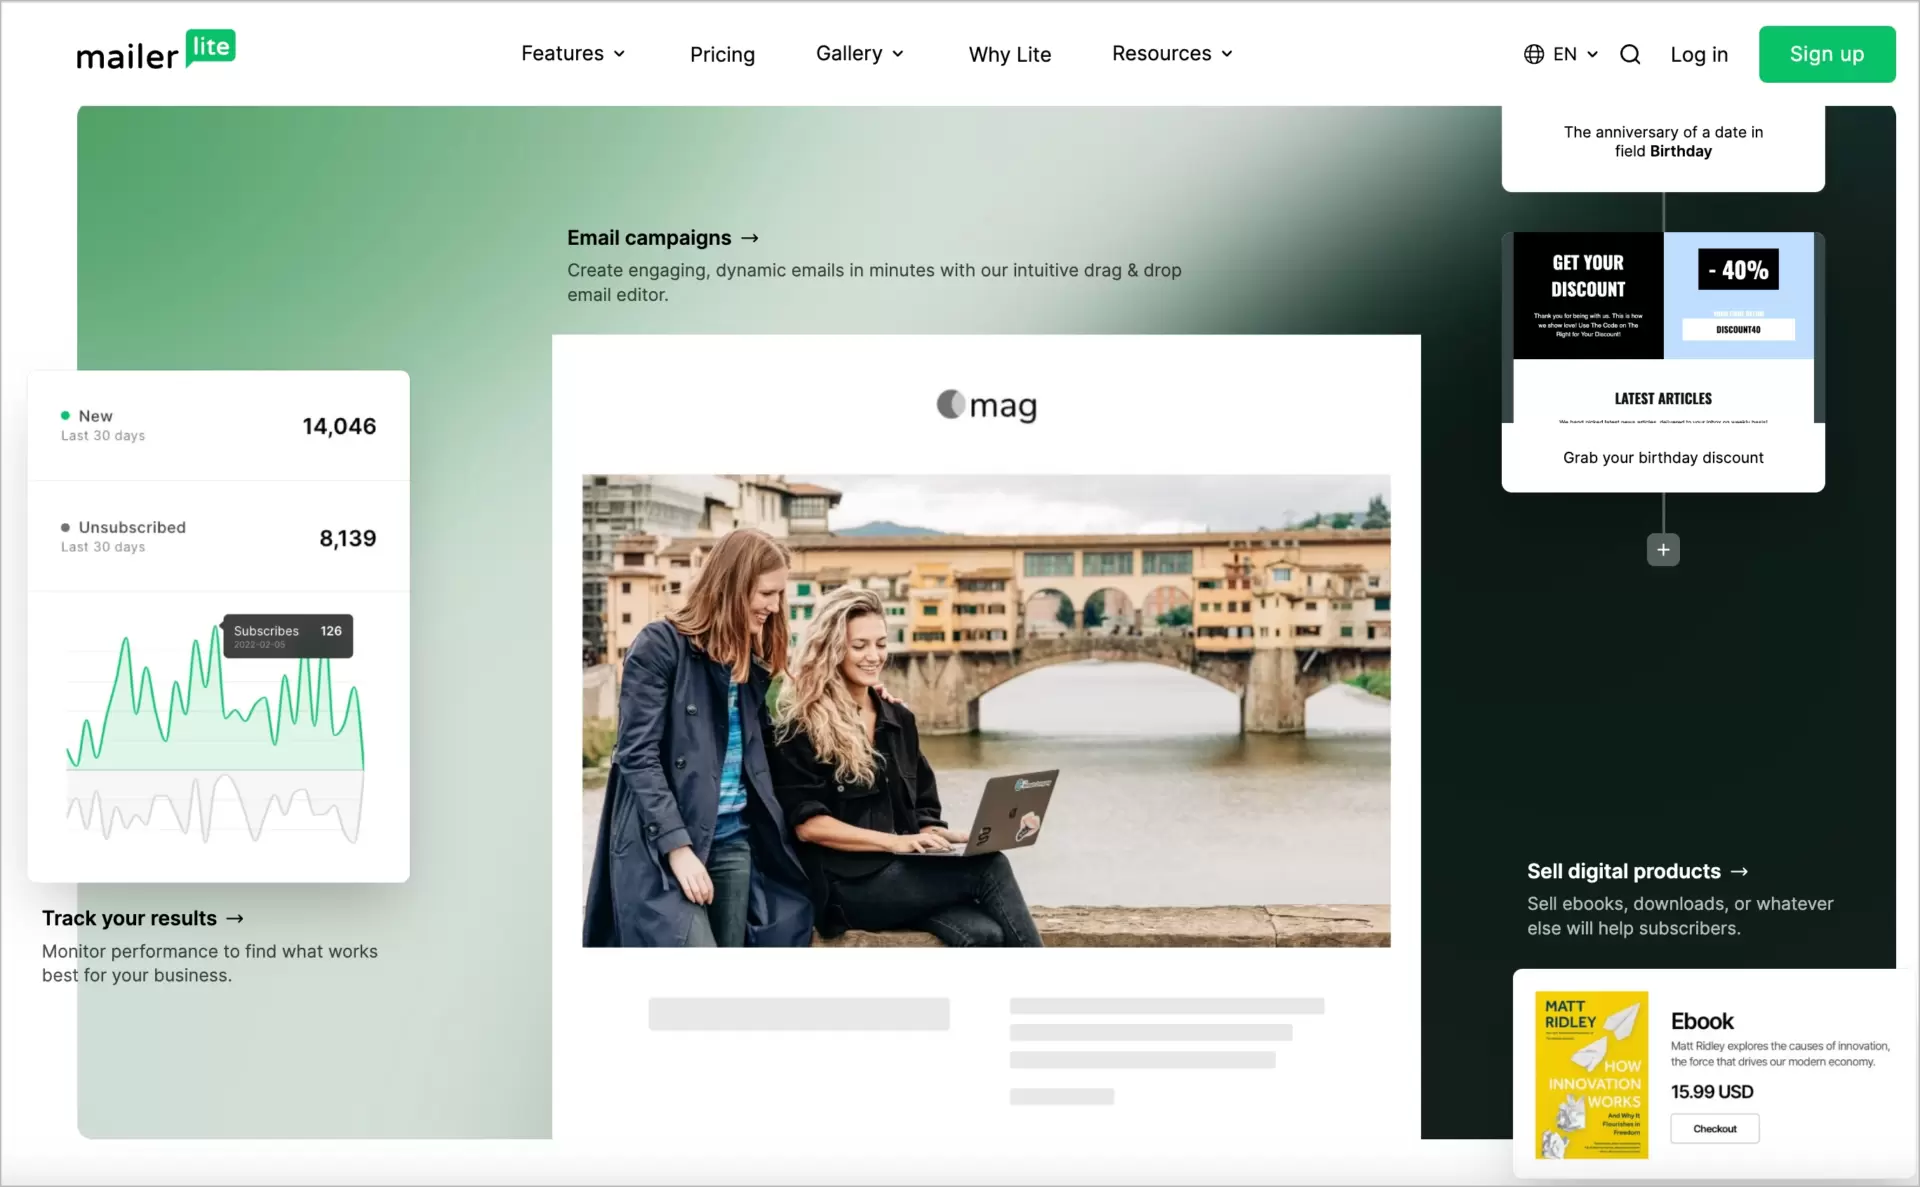1920x1187 pixels.
Task: Click the MailerLite logo
Action: [x=156, y=49]
